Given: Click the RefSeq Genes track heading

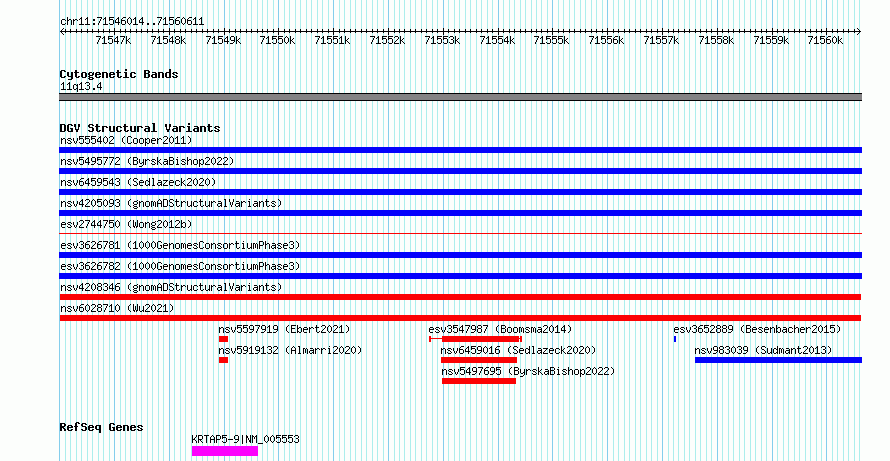Looking at the screenshot, I should click(x=102, y=427).
